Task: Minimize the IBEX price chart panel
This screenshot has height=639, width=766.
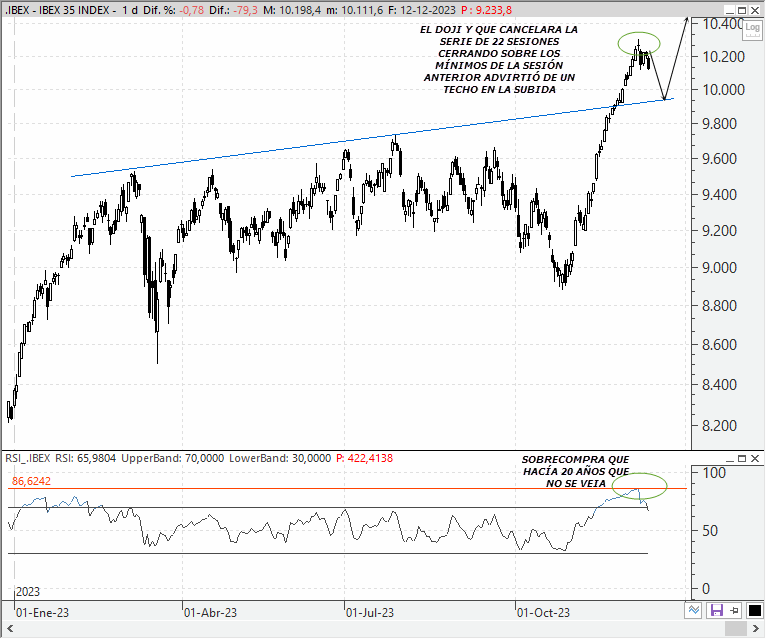Action: coord(729,10)
